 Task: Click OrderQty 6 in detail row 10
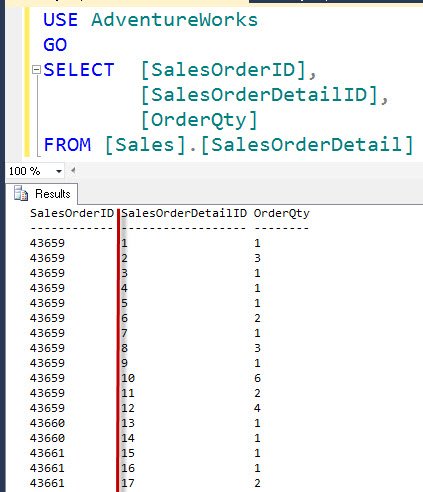257,378
